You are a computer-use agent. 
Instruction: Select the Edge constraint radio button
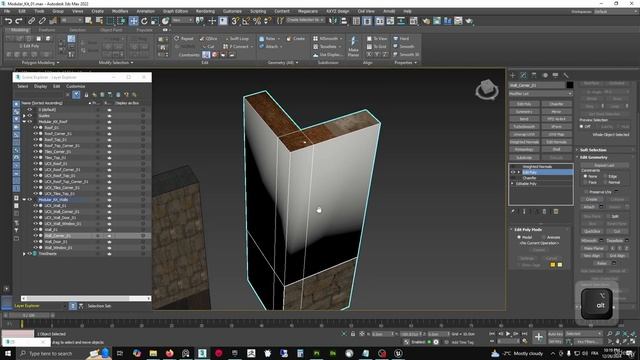click(605, 176)
